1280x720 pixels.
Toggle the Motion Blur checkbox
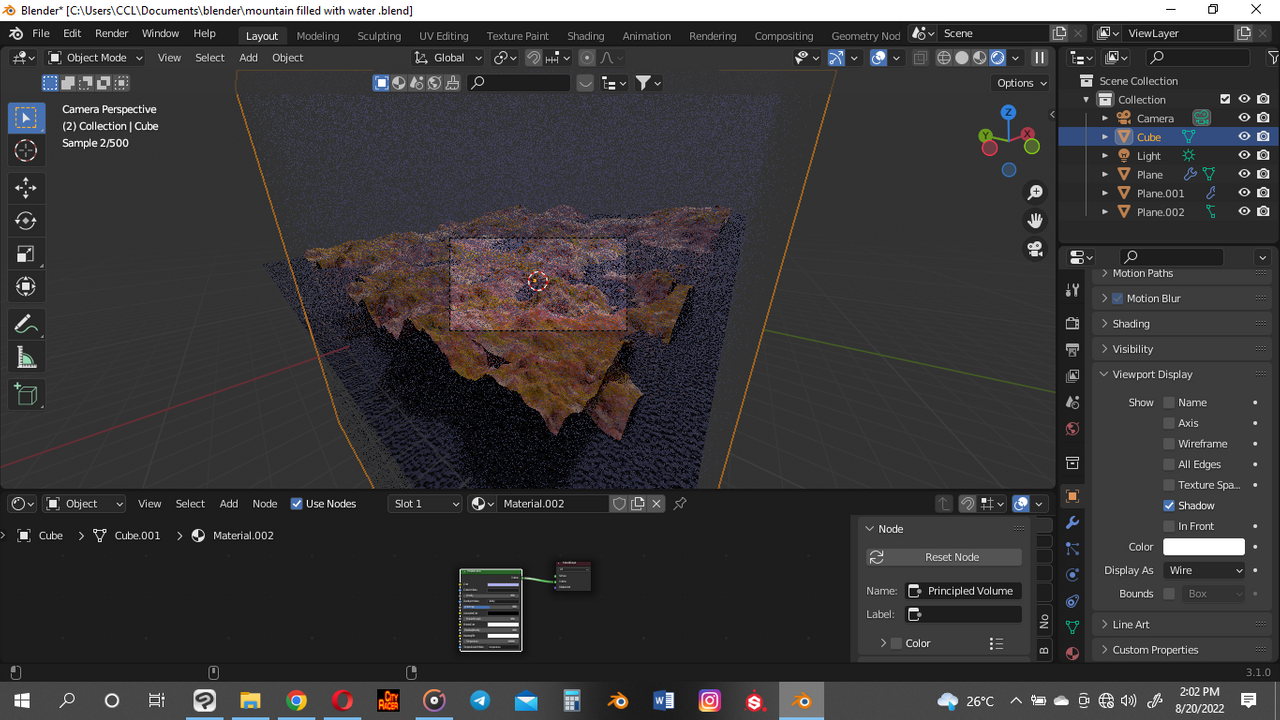pos(1118,298)
